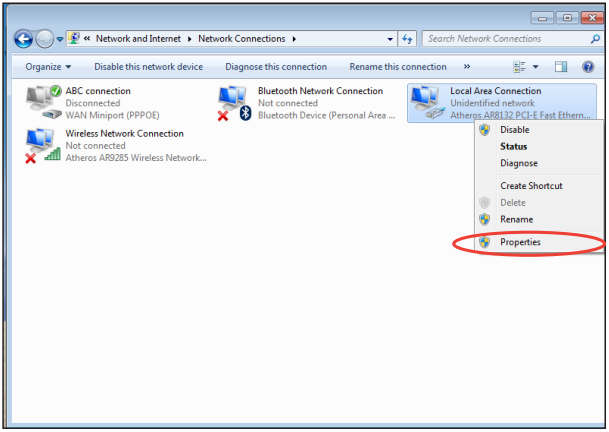Show more toolbar commands chevron

click(467, 67)
